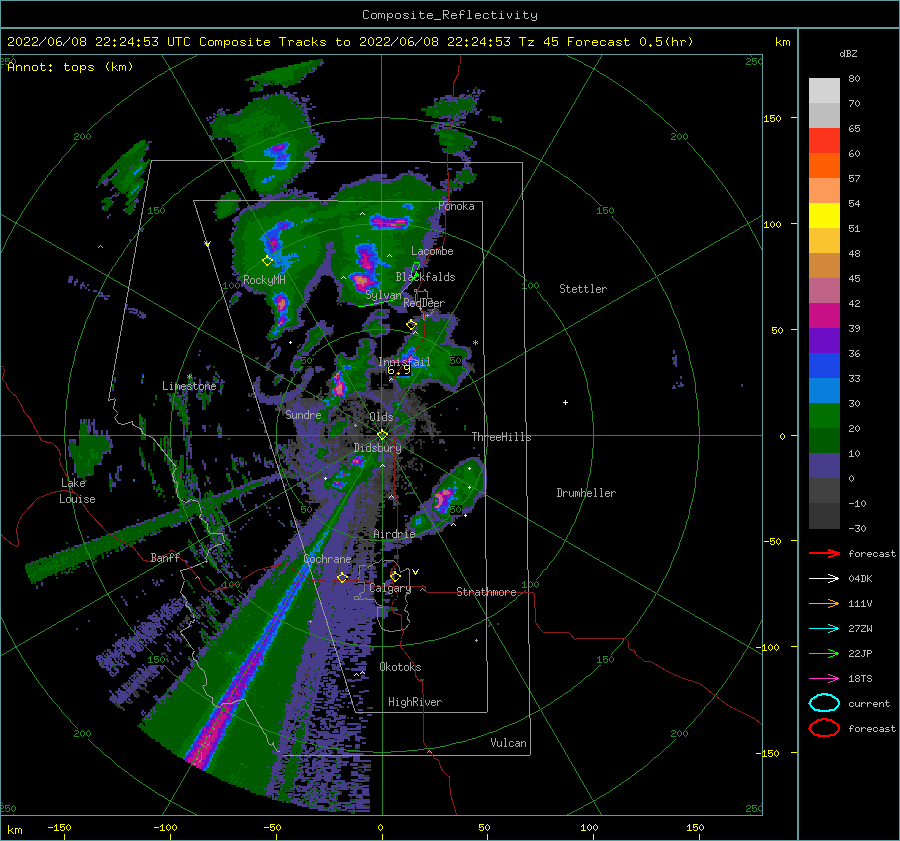Click the Airdrie city label
Image resolution: width=900 pixels, height=841 pixels.
coord(394,534)
